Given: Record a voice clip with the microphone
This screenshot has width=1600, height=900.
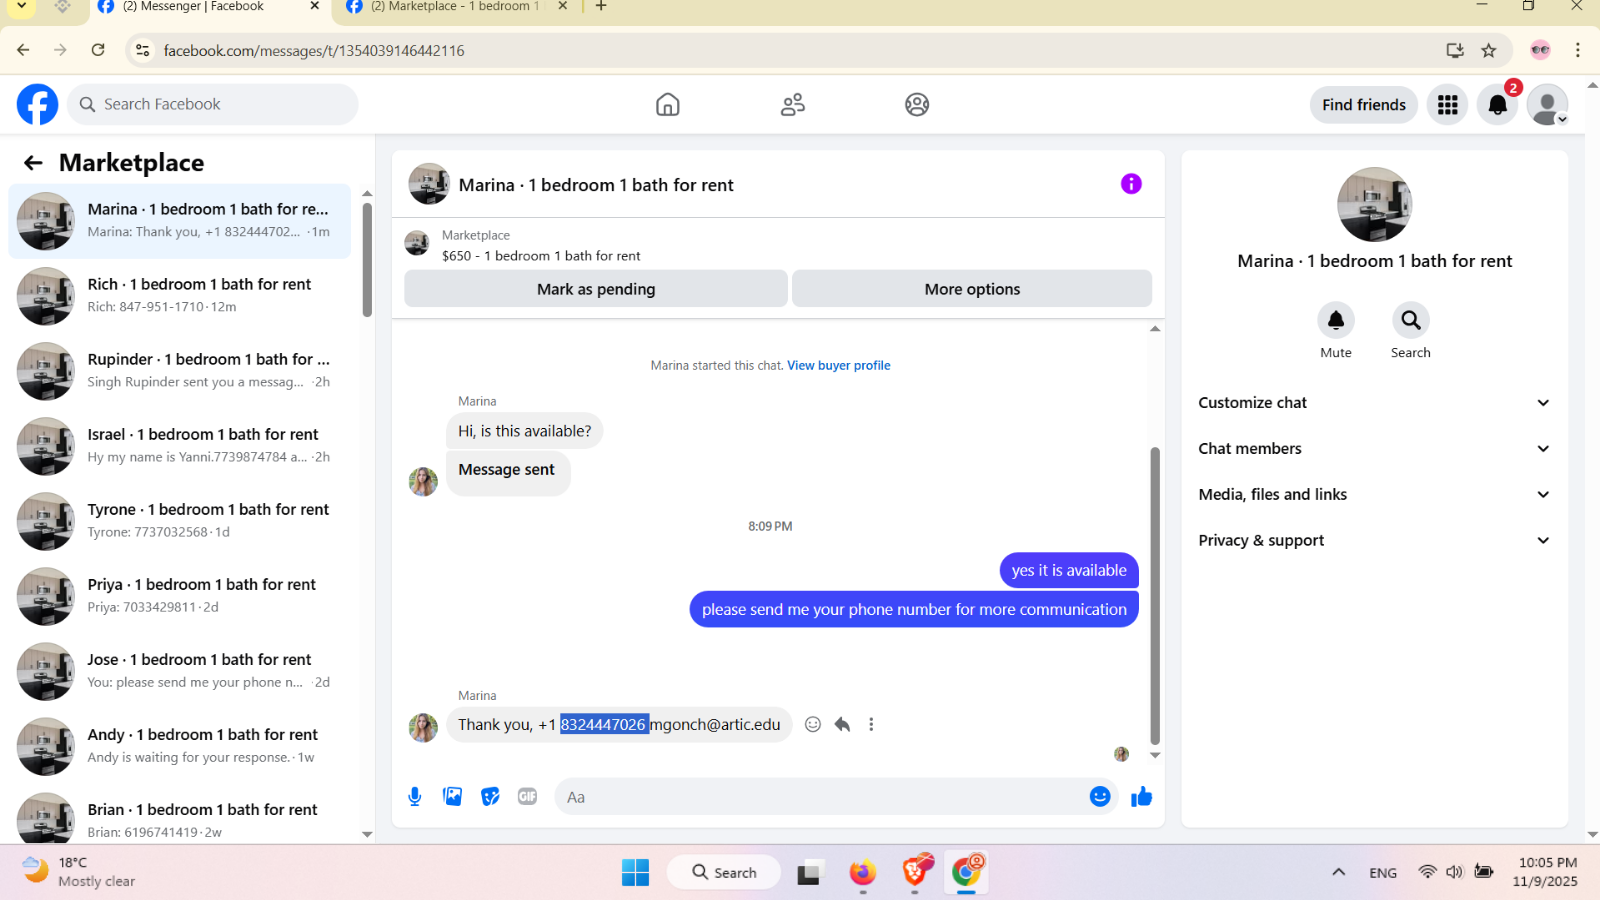Looking at the screenshot, I should (415, 797).
